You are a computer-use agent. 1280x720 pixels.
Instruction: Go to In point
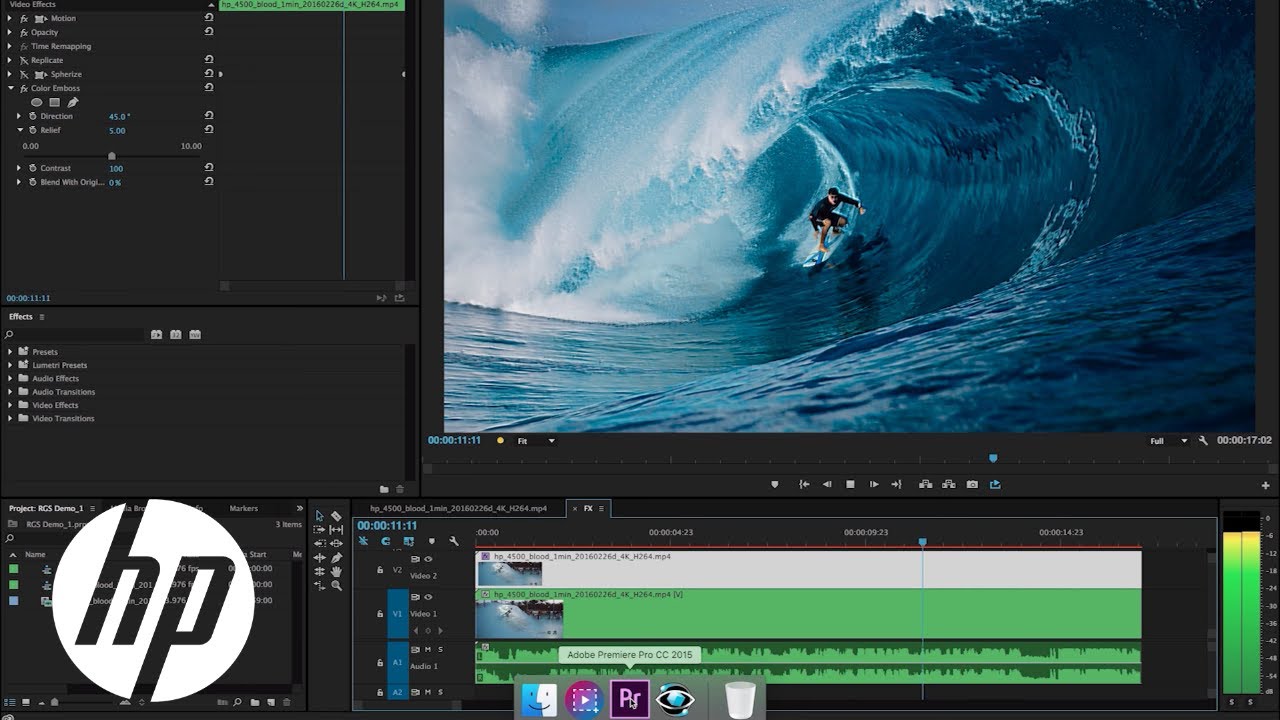tap(804, 484)
